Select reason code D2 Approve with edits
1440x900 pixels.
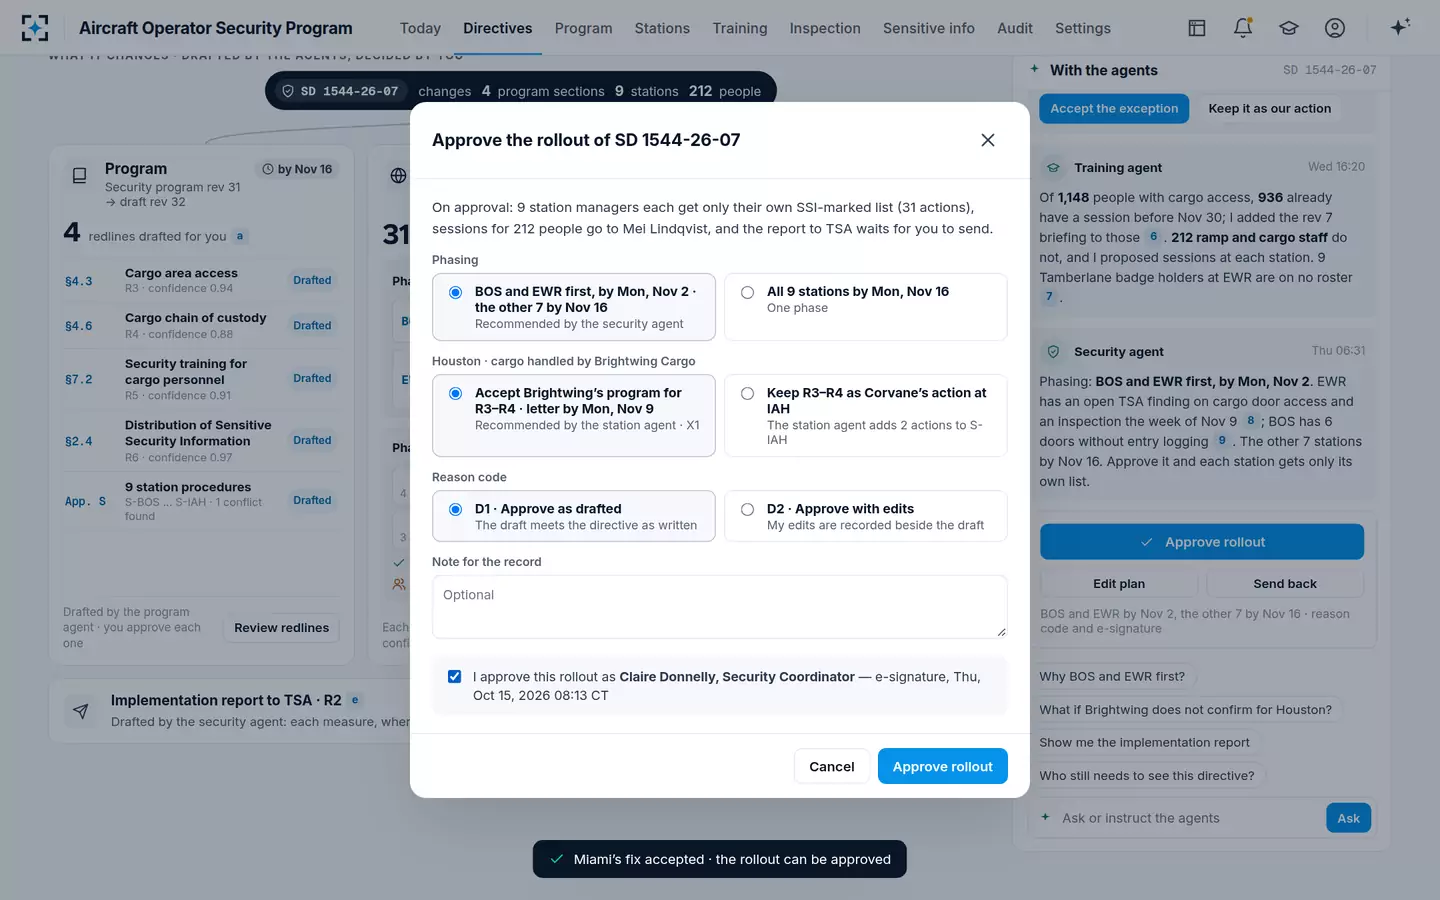pos(865,516)
